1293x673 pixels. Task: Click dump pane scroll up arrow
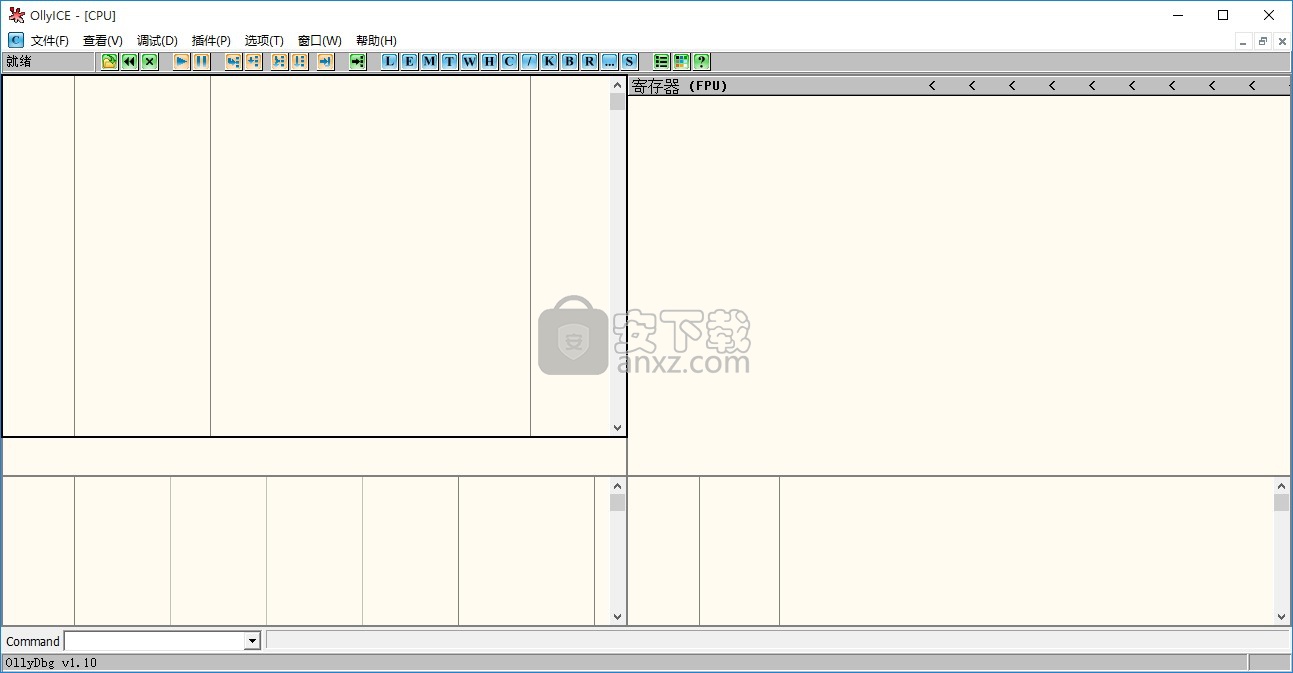click(x=617, y=486)
